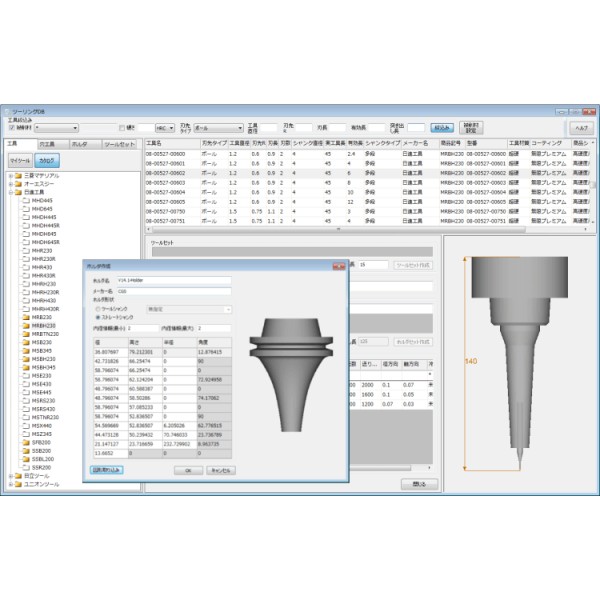Switch to the ツールセット tab
Viewport: 600px width, 600px height.
click(x=119, y=144)
